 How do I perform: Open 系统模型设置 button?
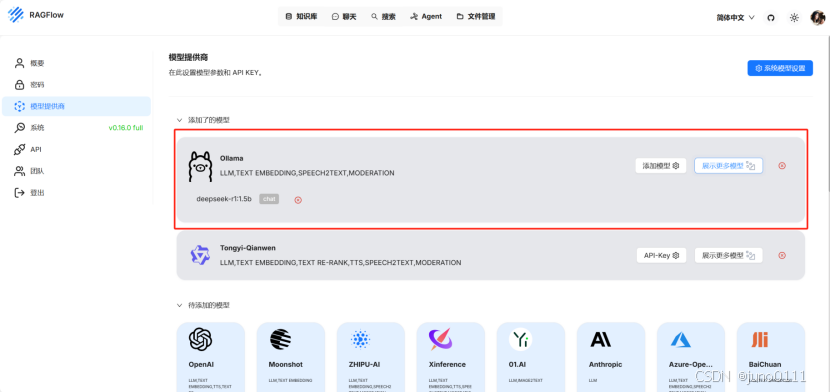point(780,68)
